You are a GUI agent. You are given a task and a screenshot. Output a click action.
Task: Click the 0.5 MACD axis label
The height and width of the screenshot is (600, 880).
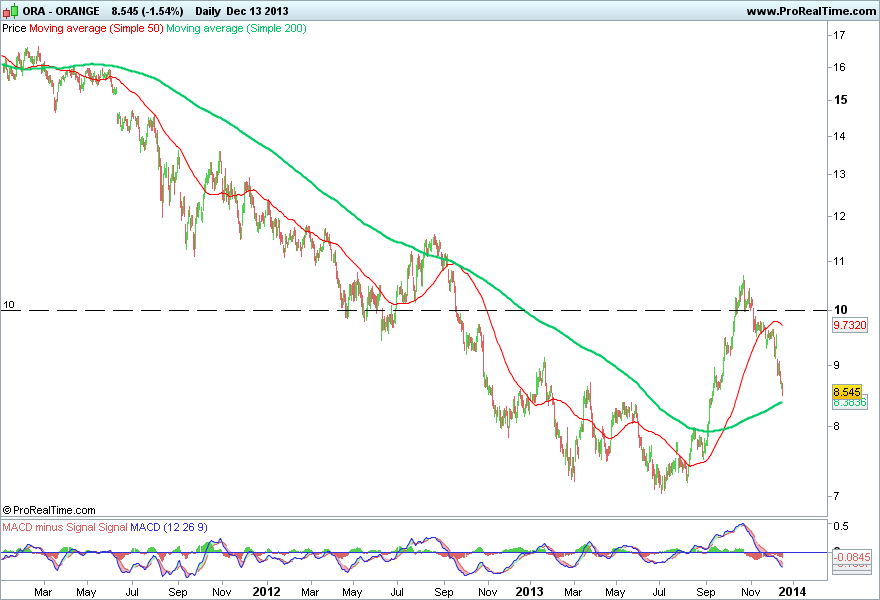click(x=841, y=526)
